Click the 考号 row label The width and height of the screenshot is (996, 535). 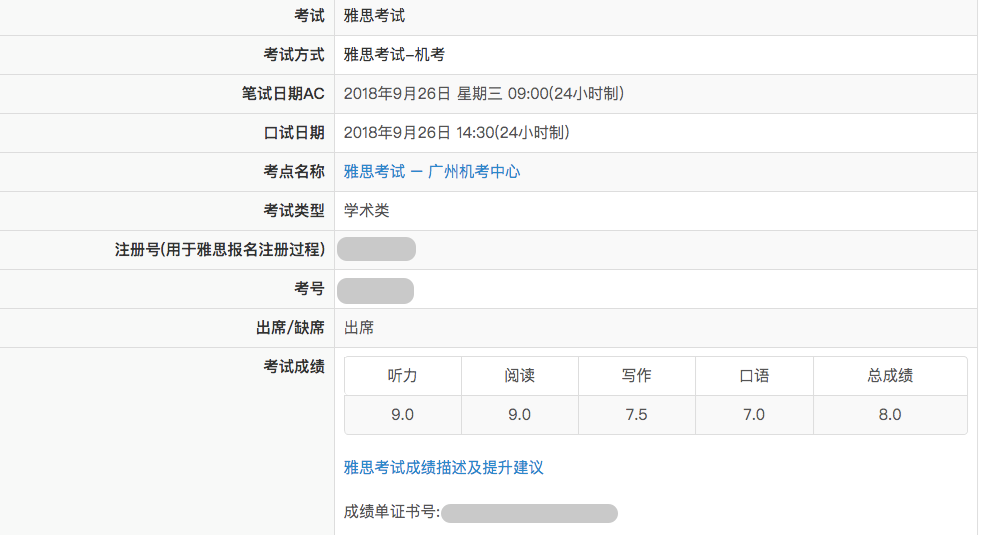point(309,288)
